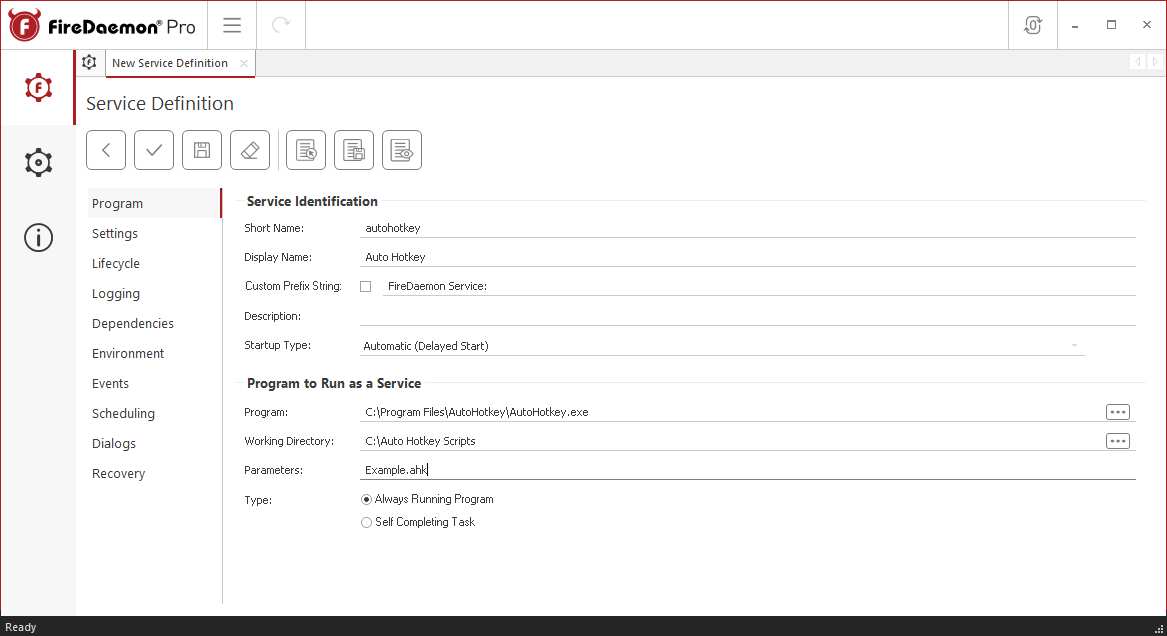Click the session zero switch icon

(1033, 25)
